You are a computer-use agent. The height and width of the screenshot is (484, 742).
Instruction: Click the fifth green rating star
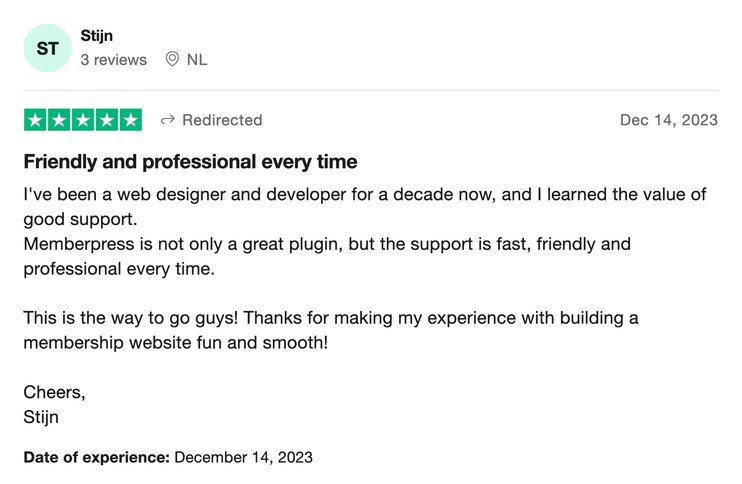tap(131, 120)
